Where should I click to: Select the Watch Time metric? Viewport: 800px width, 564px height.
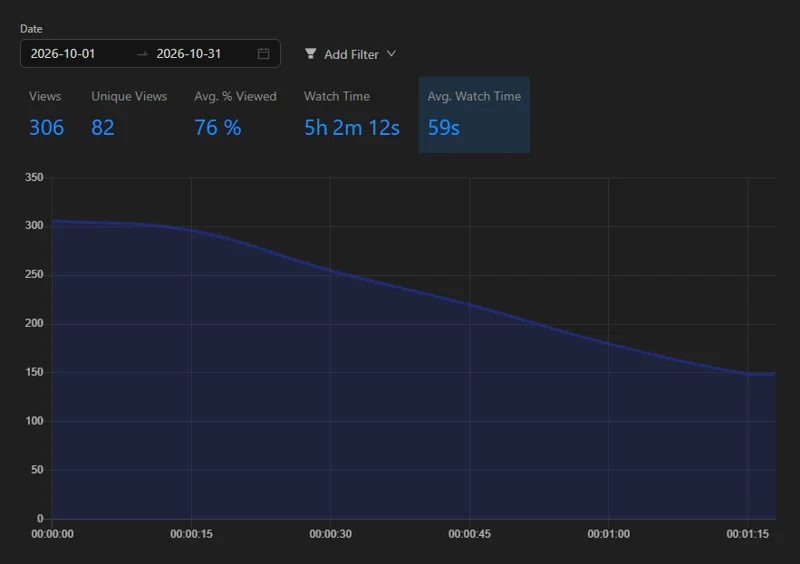[x=352, y=115]
